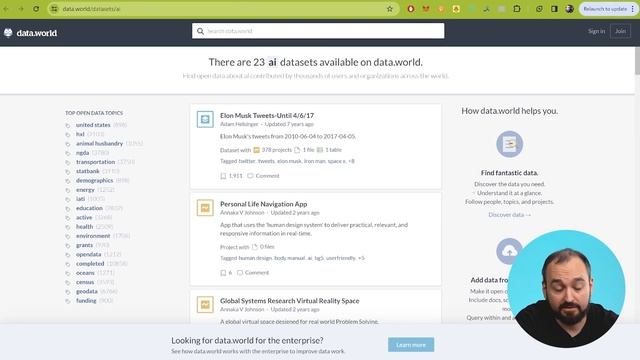Screen dimensions: 640x360
Task: Open the completed topic
Action: pyautogui.click(x=90, y=264)
